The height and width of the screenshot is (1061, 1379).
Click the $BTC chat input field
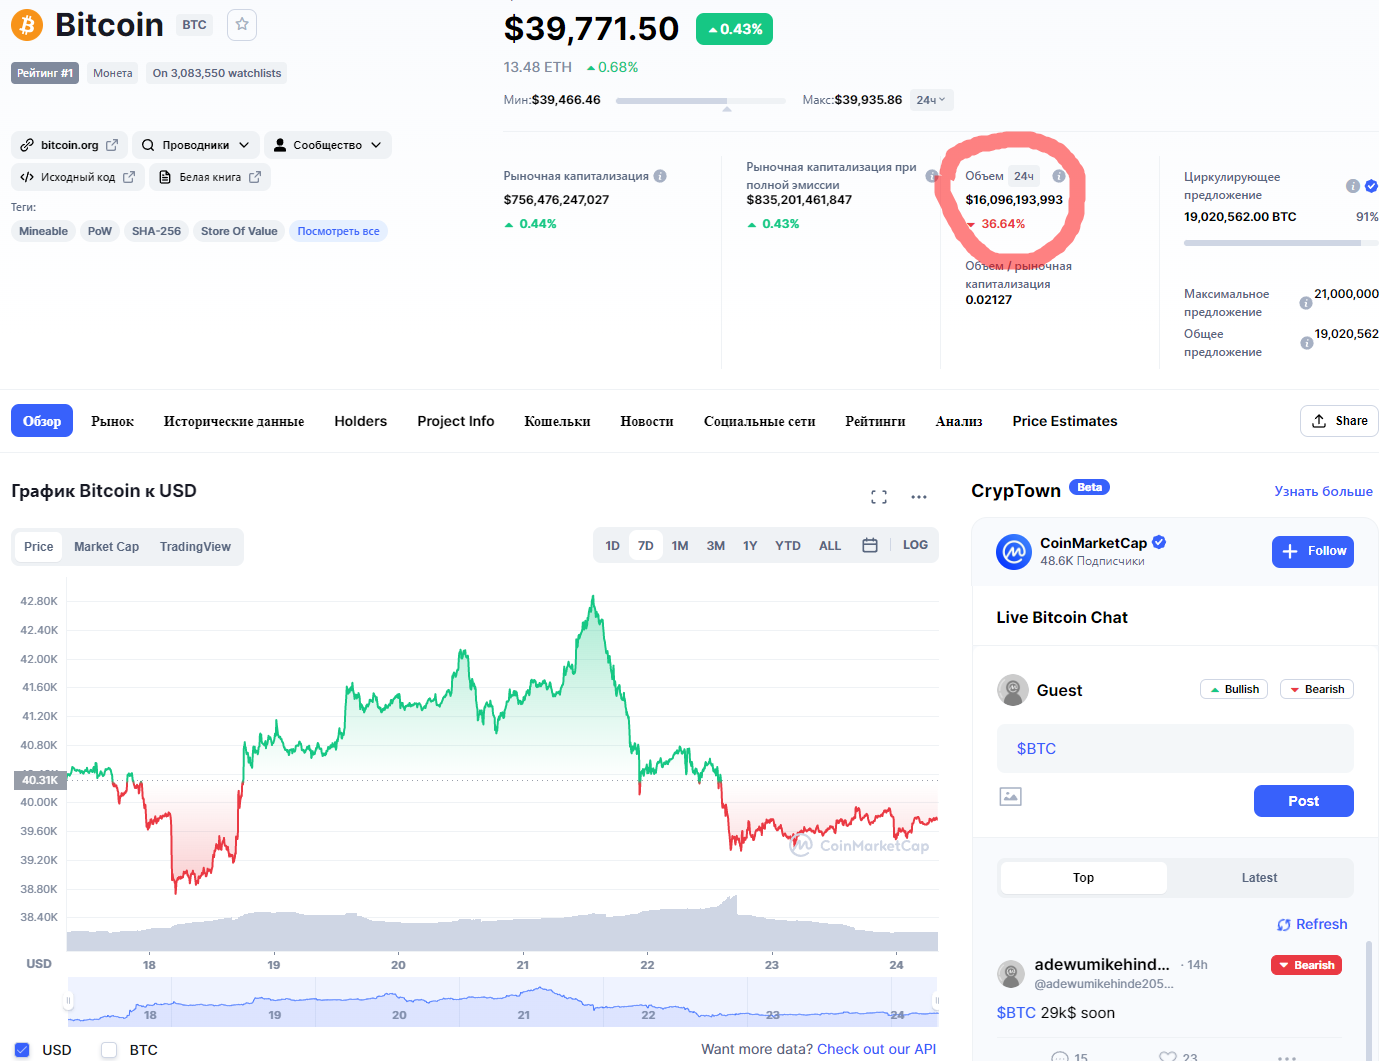1175,749
